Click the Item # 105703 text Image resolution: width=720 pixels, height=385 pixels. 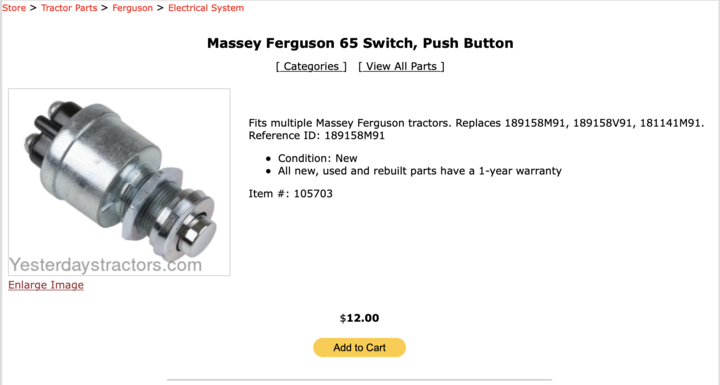coord(291,193)
